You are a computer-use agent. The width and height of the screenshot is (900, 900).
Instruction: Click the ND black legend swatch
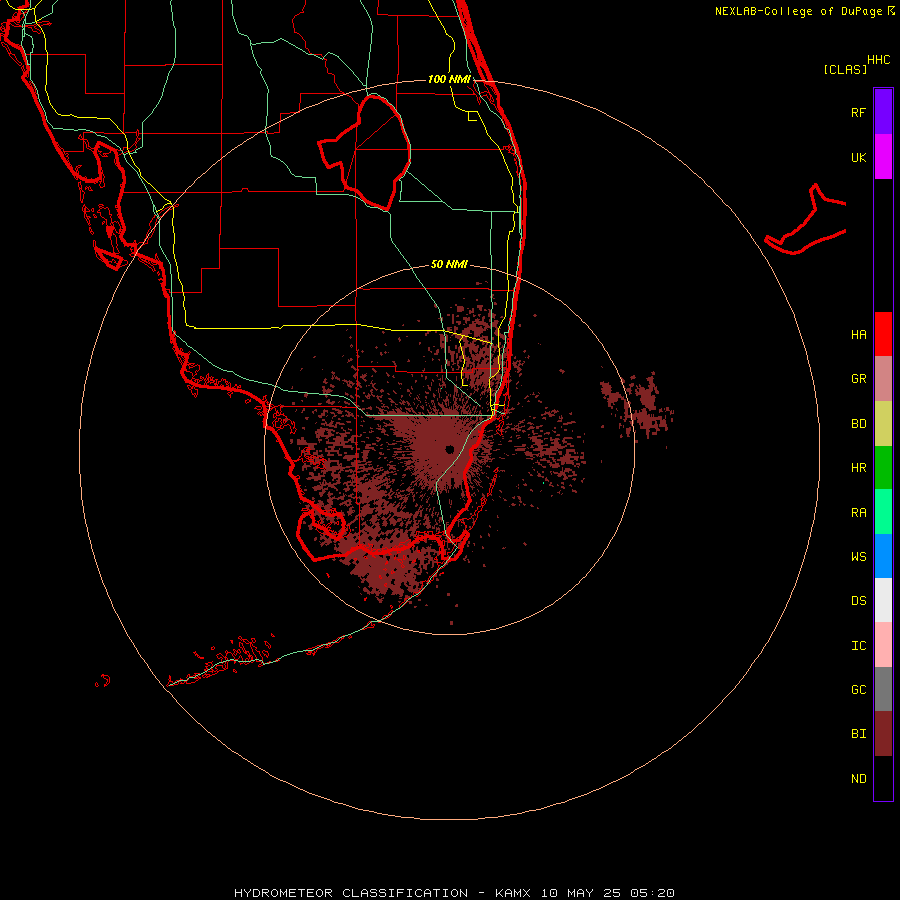click(x=883, y=778)
